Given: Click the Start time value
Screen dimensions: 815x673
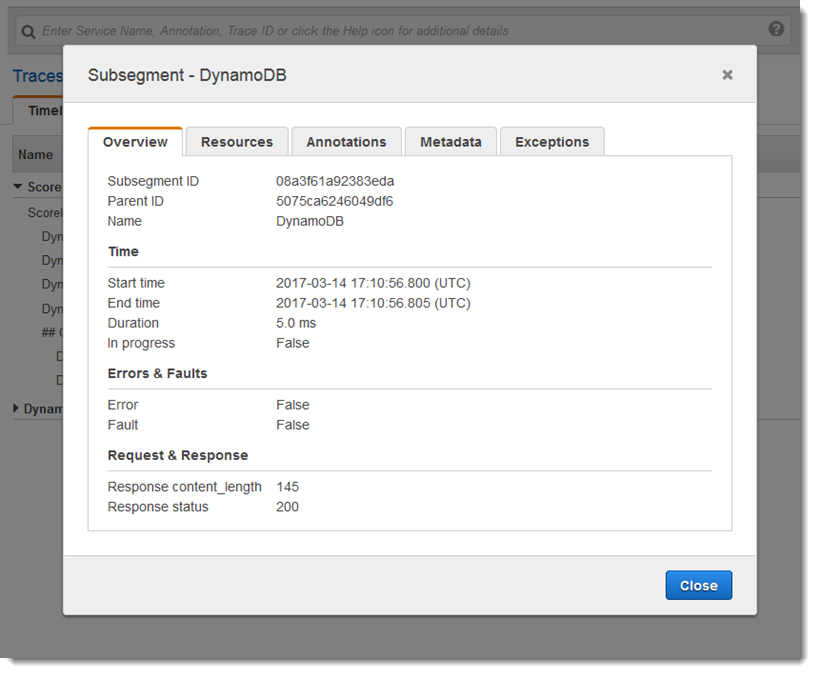Looking at the screenshot, I should (x=373, y=283).
